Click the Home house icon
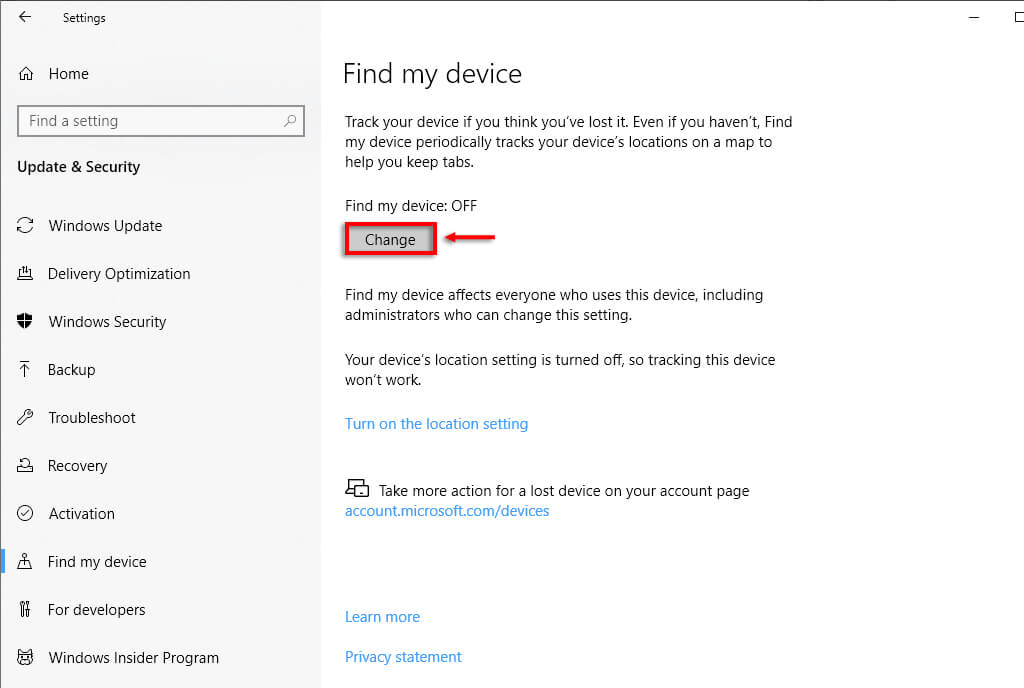Viewport: 1024px width, 688px height. (x=26, y=74)
